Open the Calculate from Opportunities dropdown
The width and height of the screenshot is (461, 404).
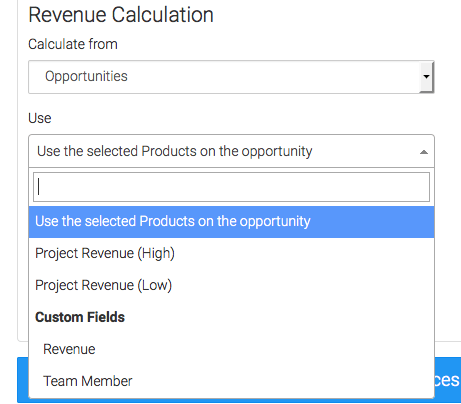(x=231, y=77)
